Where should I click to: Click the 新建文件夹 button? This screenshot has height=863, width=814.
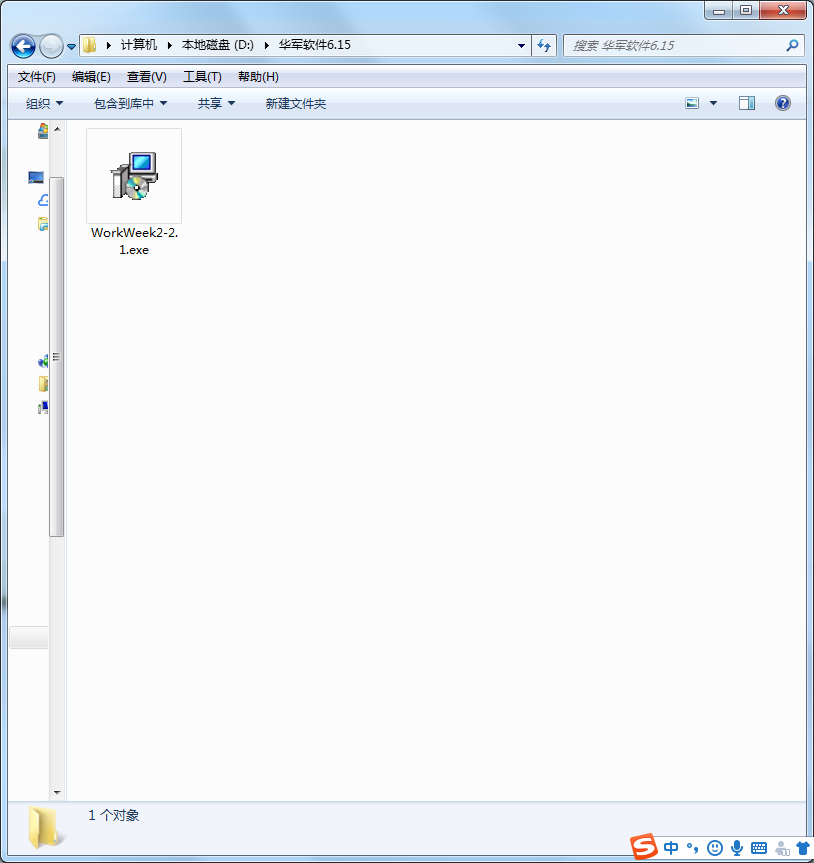(296, 103)
